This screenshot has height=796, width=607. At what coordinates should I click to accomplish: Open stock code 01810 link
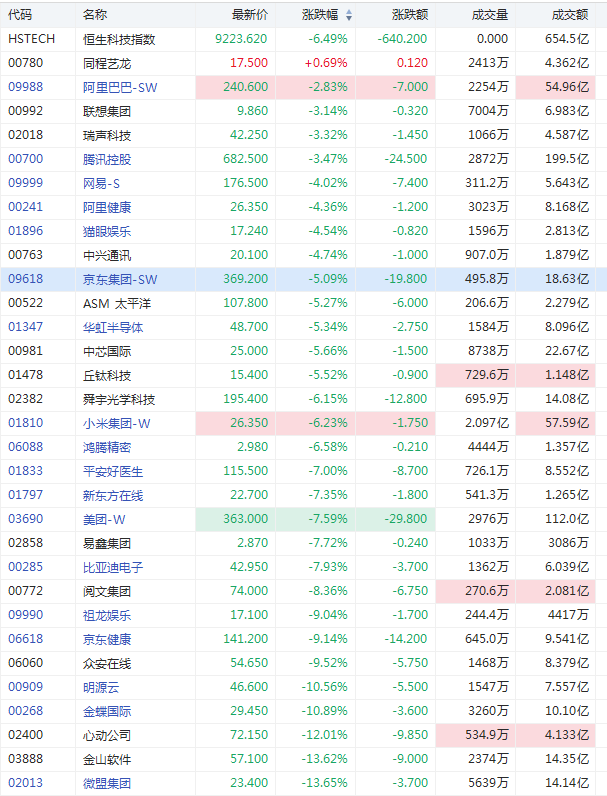(x=25, y=423)
